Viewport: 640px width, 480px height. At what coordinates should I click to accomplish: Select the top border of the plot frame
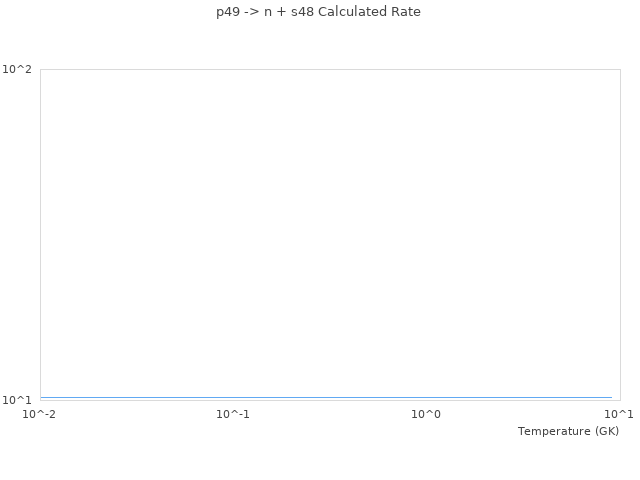(330, 69)
